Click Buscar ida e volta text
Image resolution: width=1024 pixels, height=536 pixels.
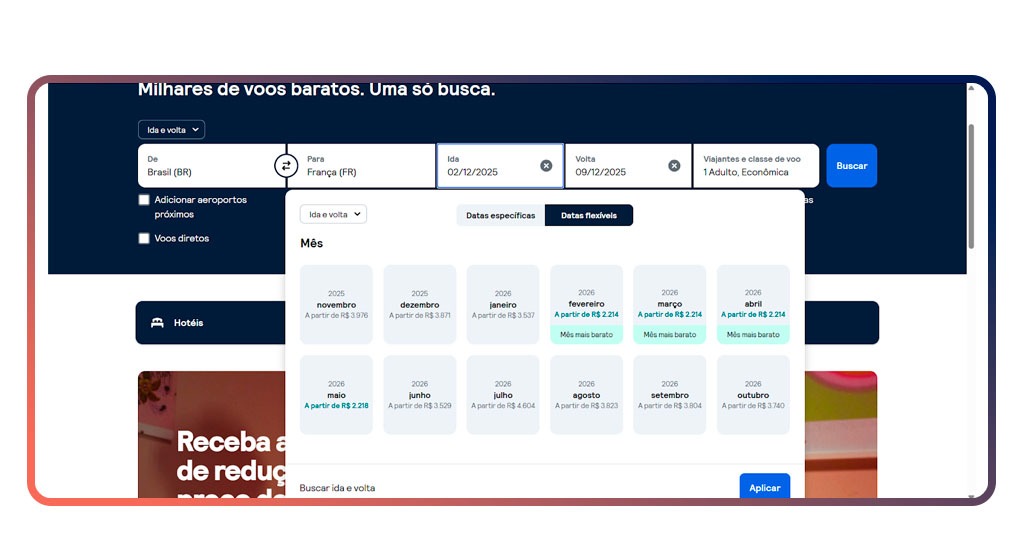pos(337,488)
